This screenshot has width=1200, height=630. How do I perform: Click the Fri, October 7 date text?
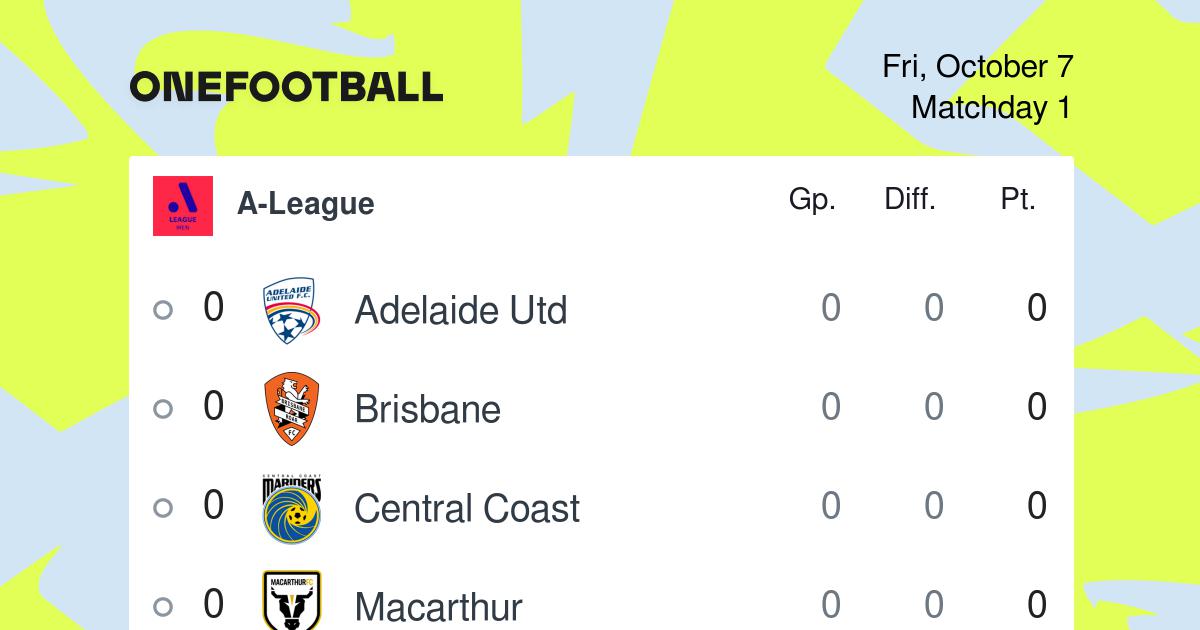(978, 67)
